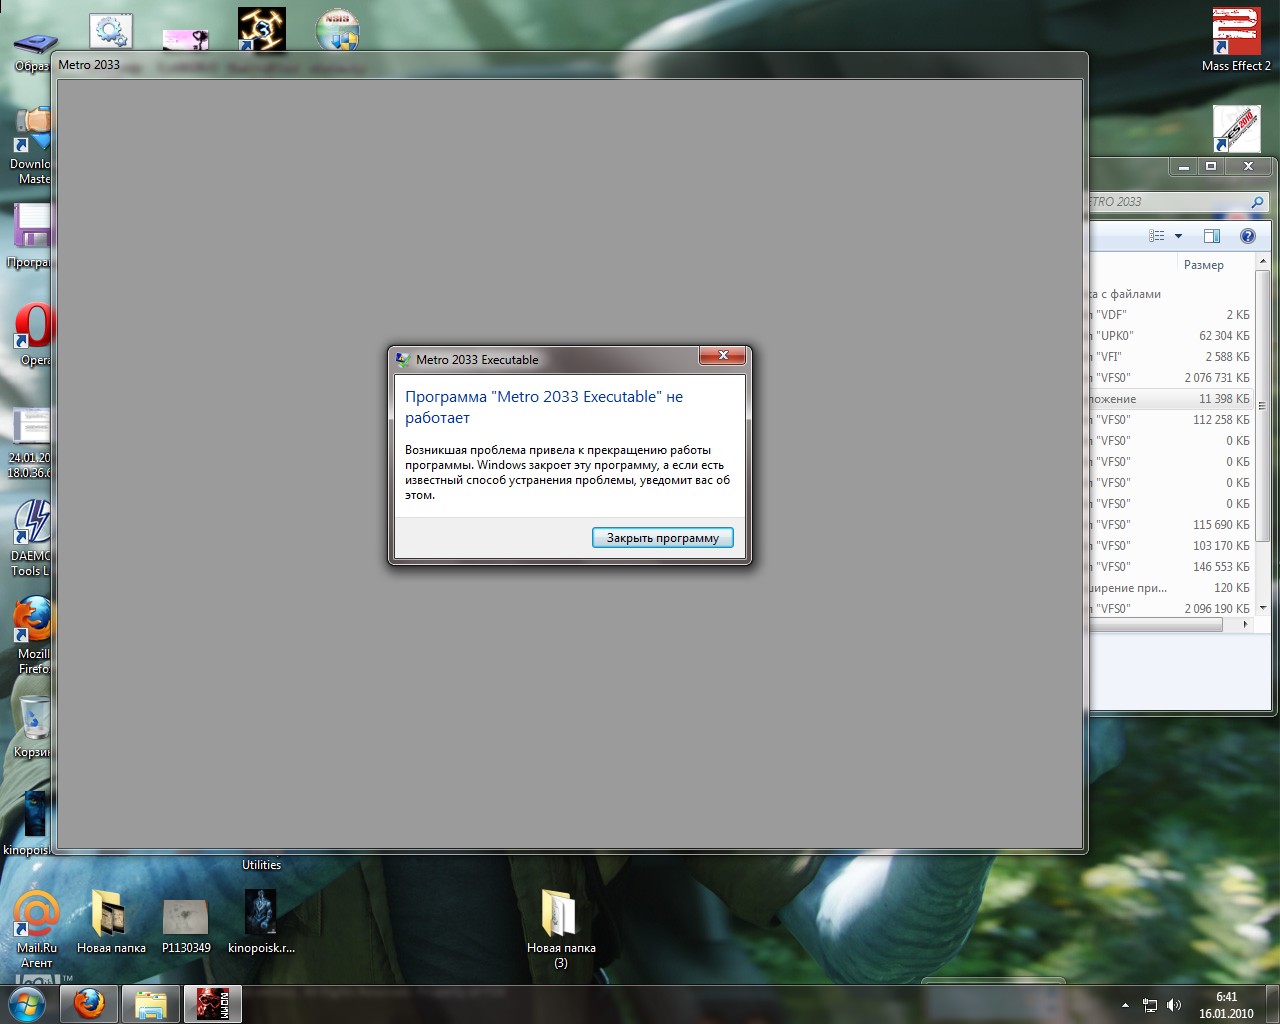
Task: Open the "Новая папка (3)" folder
Action: [x=561, y=929]
